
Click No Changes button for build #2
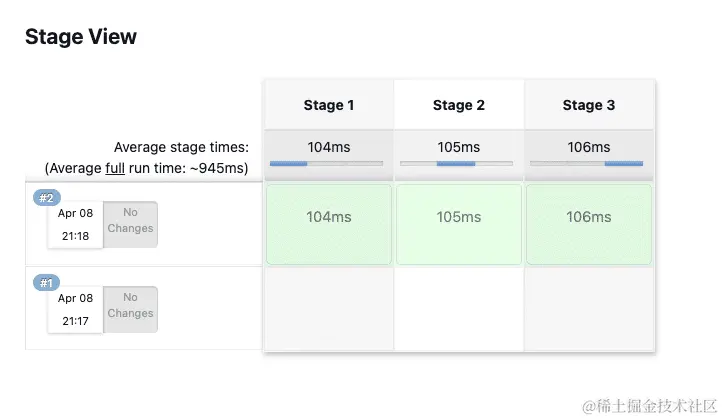point(131,221)
